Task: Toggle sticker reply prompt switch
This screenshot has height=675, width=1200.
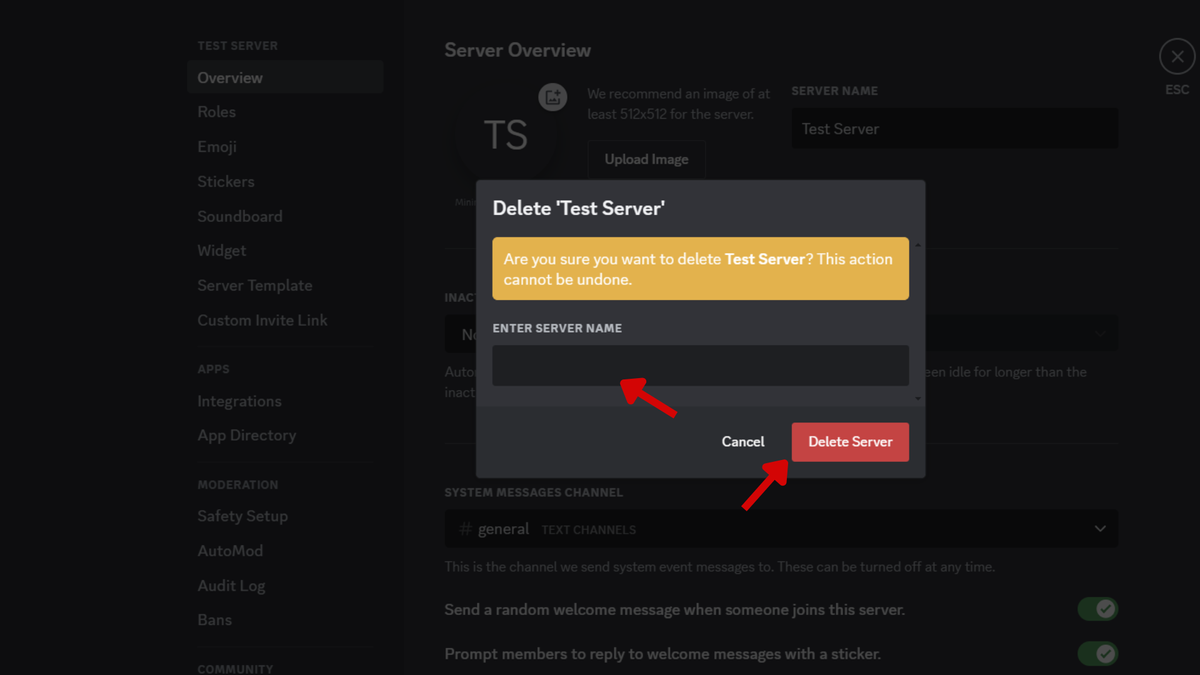Action: [1097, 654]
